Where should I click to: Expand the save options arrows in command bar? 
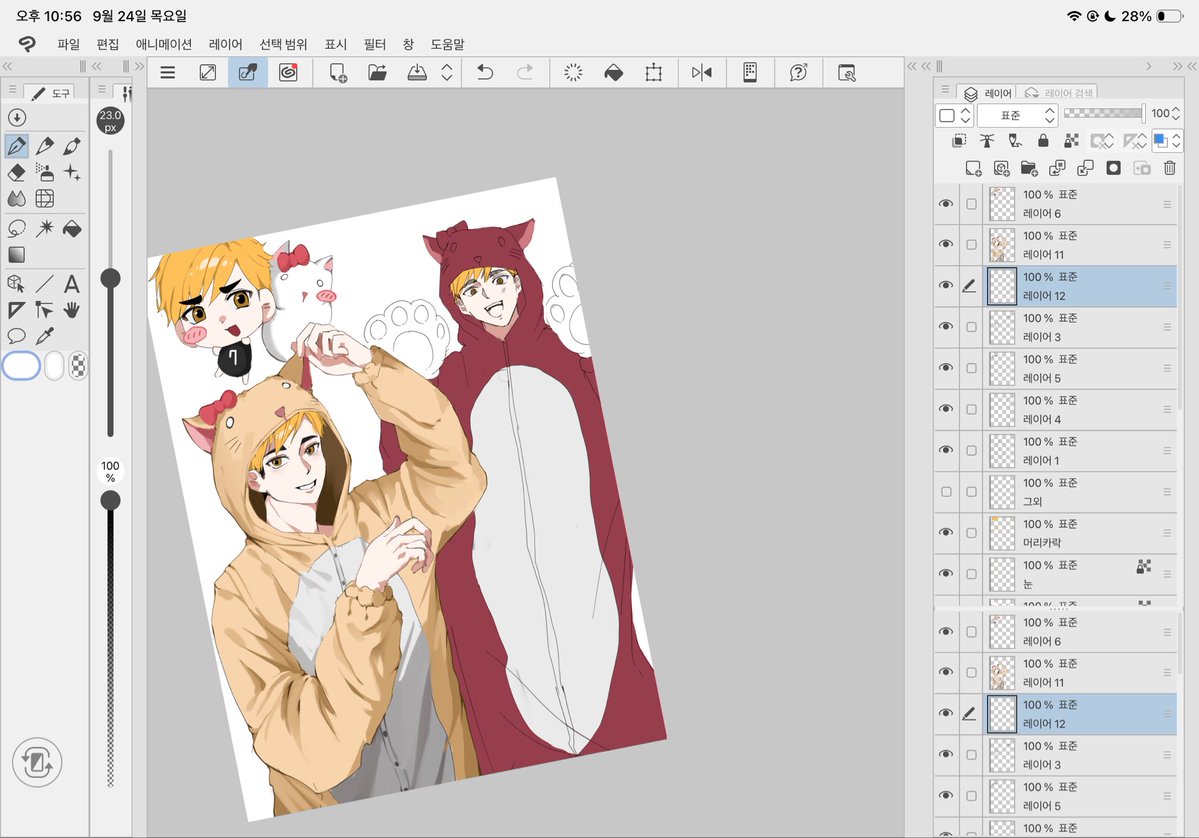coord(447,73)
